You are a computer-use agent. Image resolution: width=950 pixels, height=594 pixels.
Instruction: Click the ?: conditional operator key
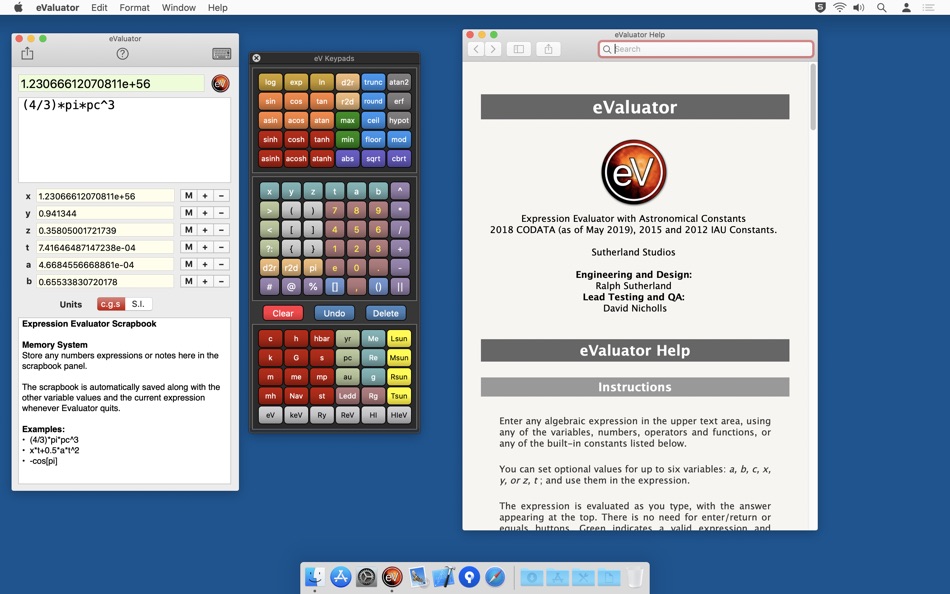[x=270, y=249]
